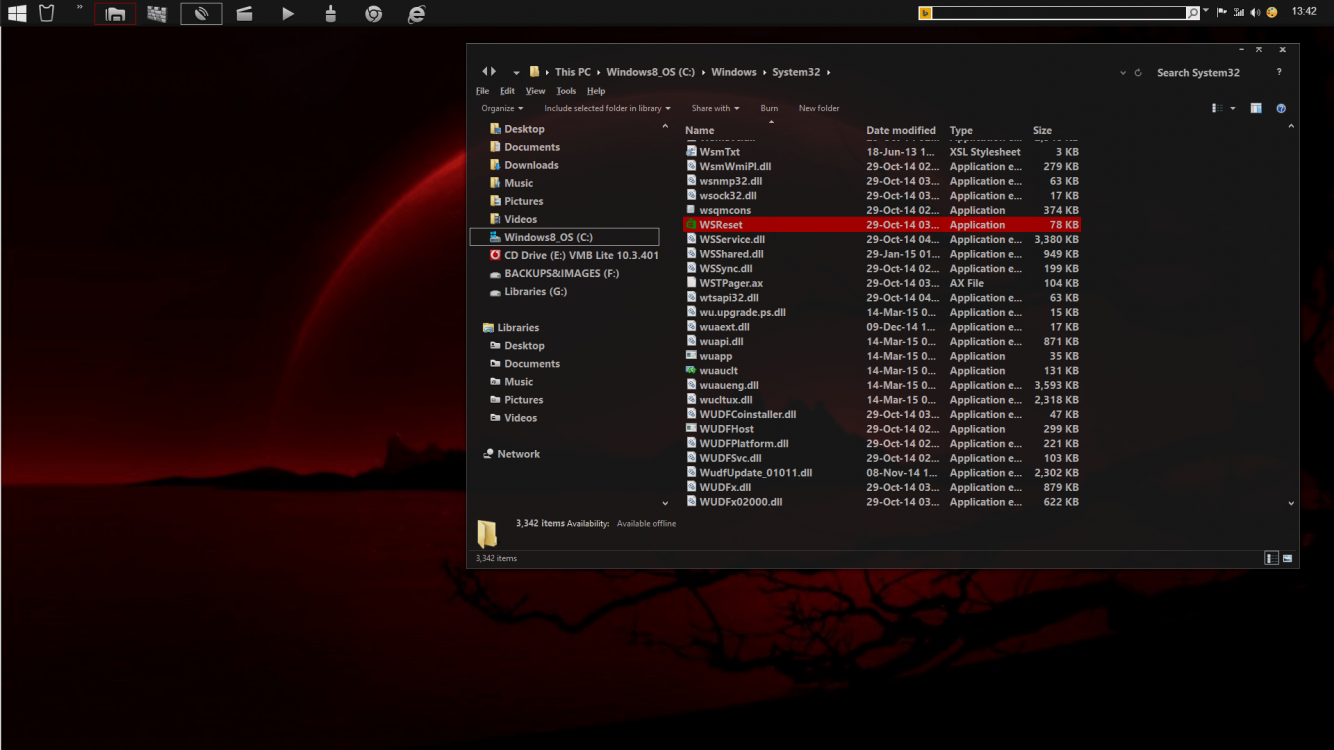Screen dimensions: 1334x750
Task: Select the Libraries node in navigation pane
Action: click(x=518, y=328)
